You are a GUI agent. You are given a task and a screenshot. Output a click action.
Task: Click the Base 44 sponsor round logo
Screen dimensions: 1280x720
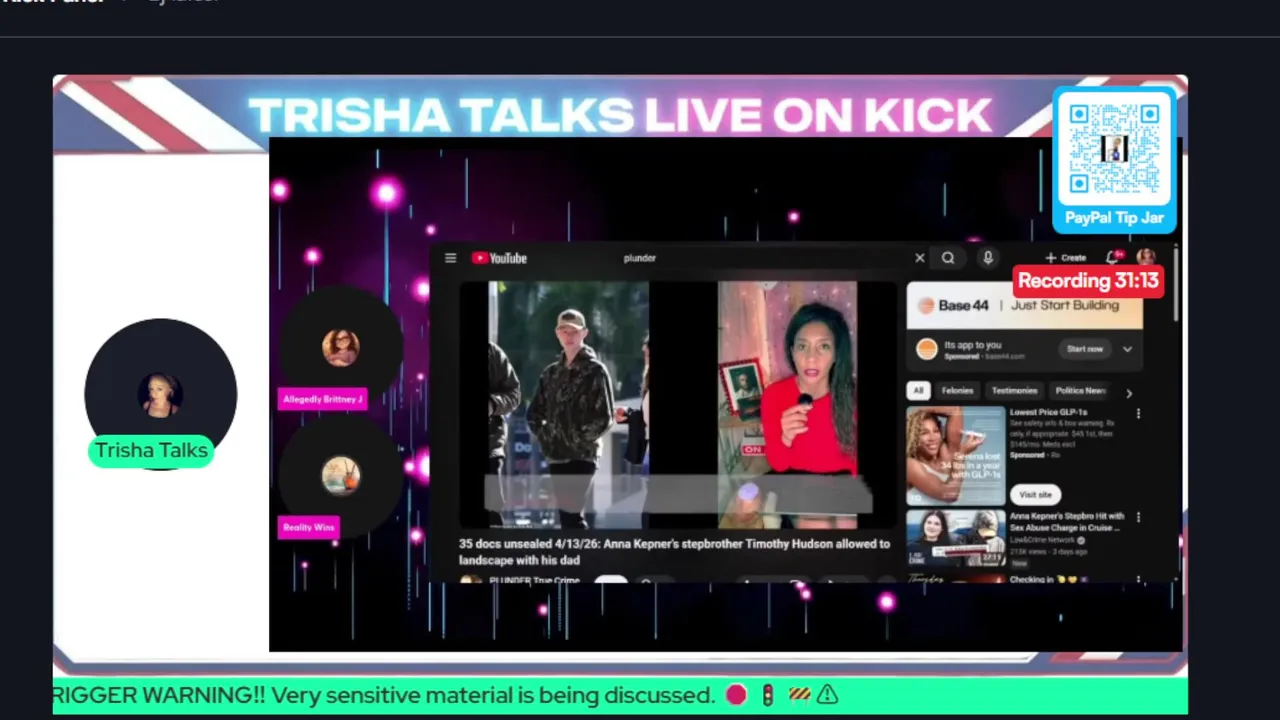tap(927, 349)
